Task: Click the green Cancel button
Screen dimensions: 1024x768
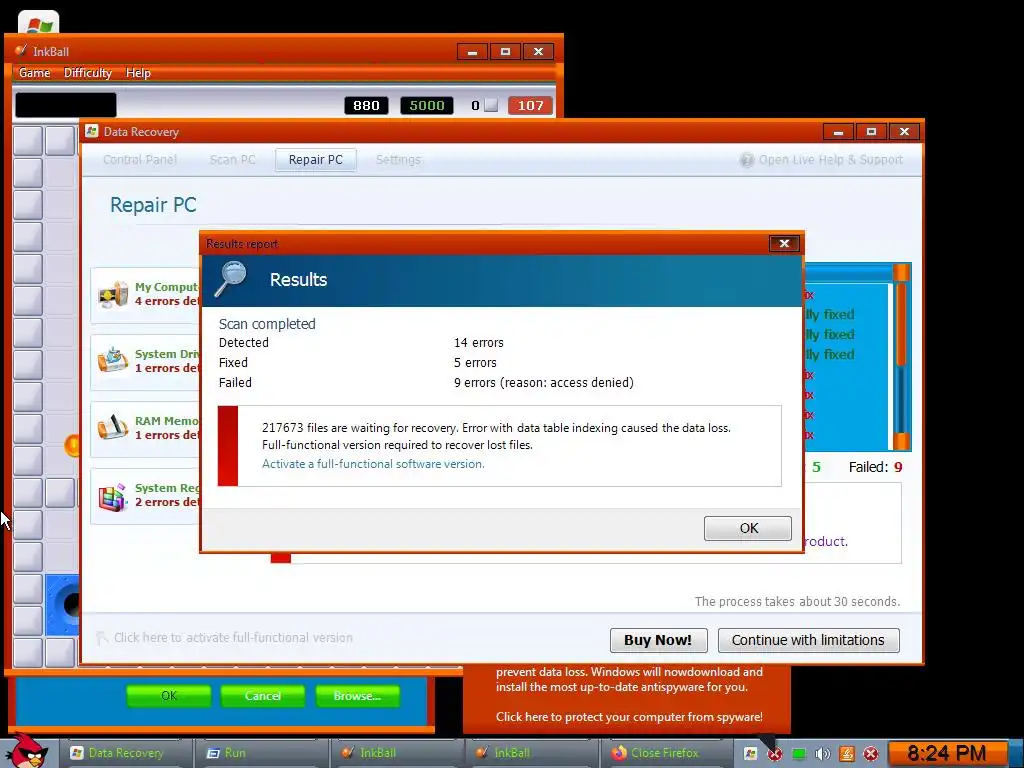Action: point(263,696)
